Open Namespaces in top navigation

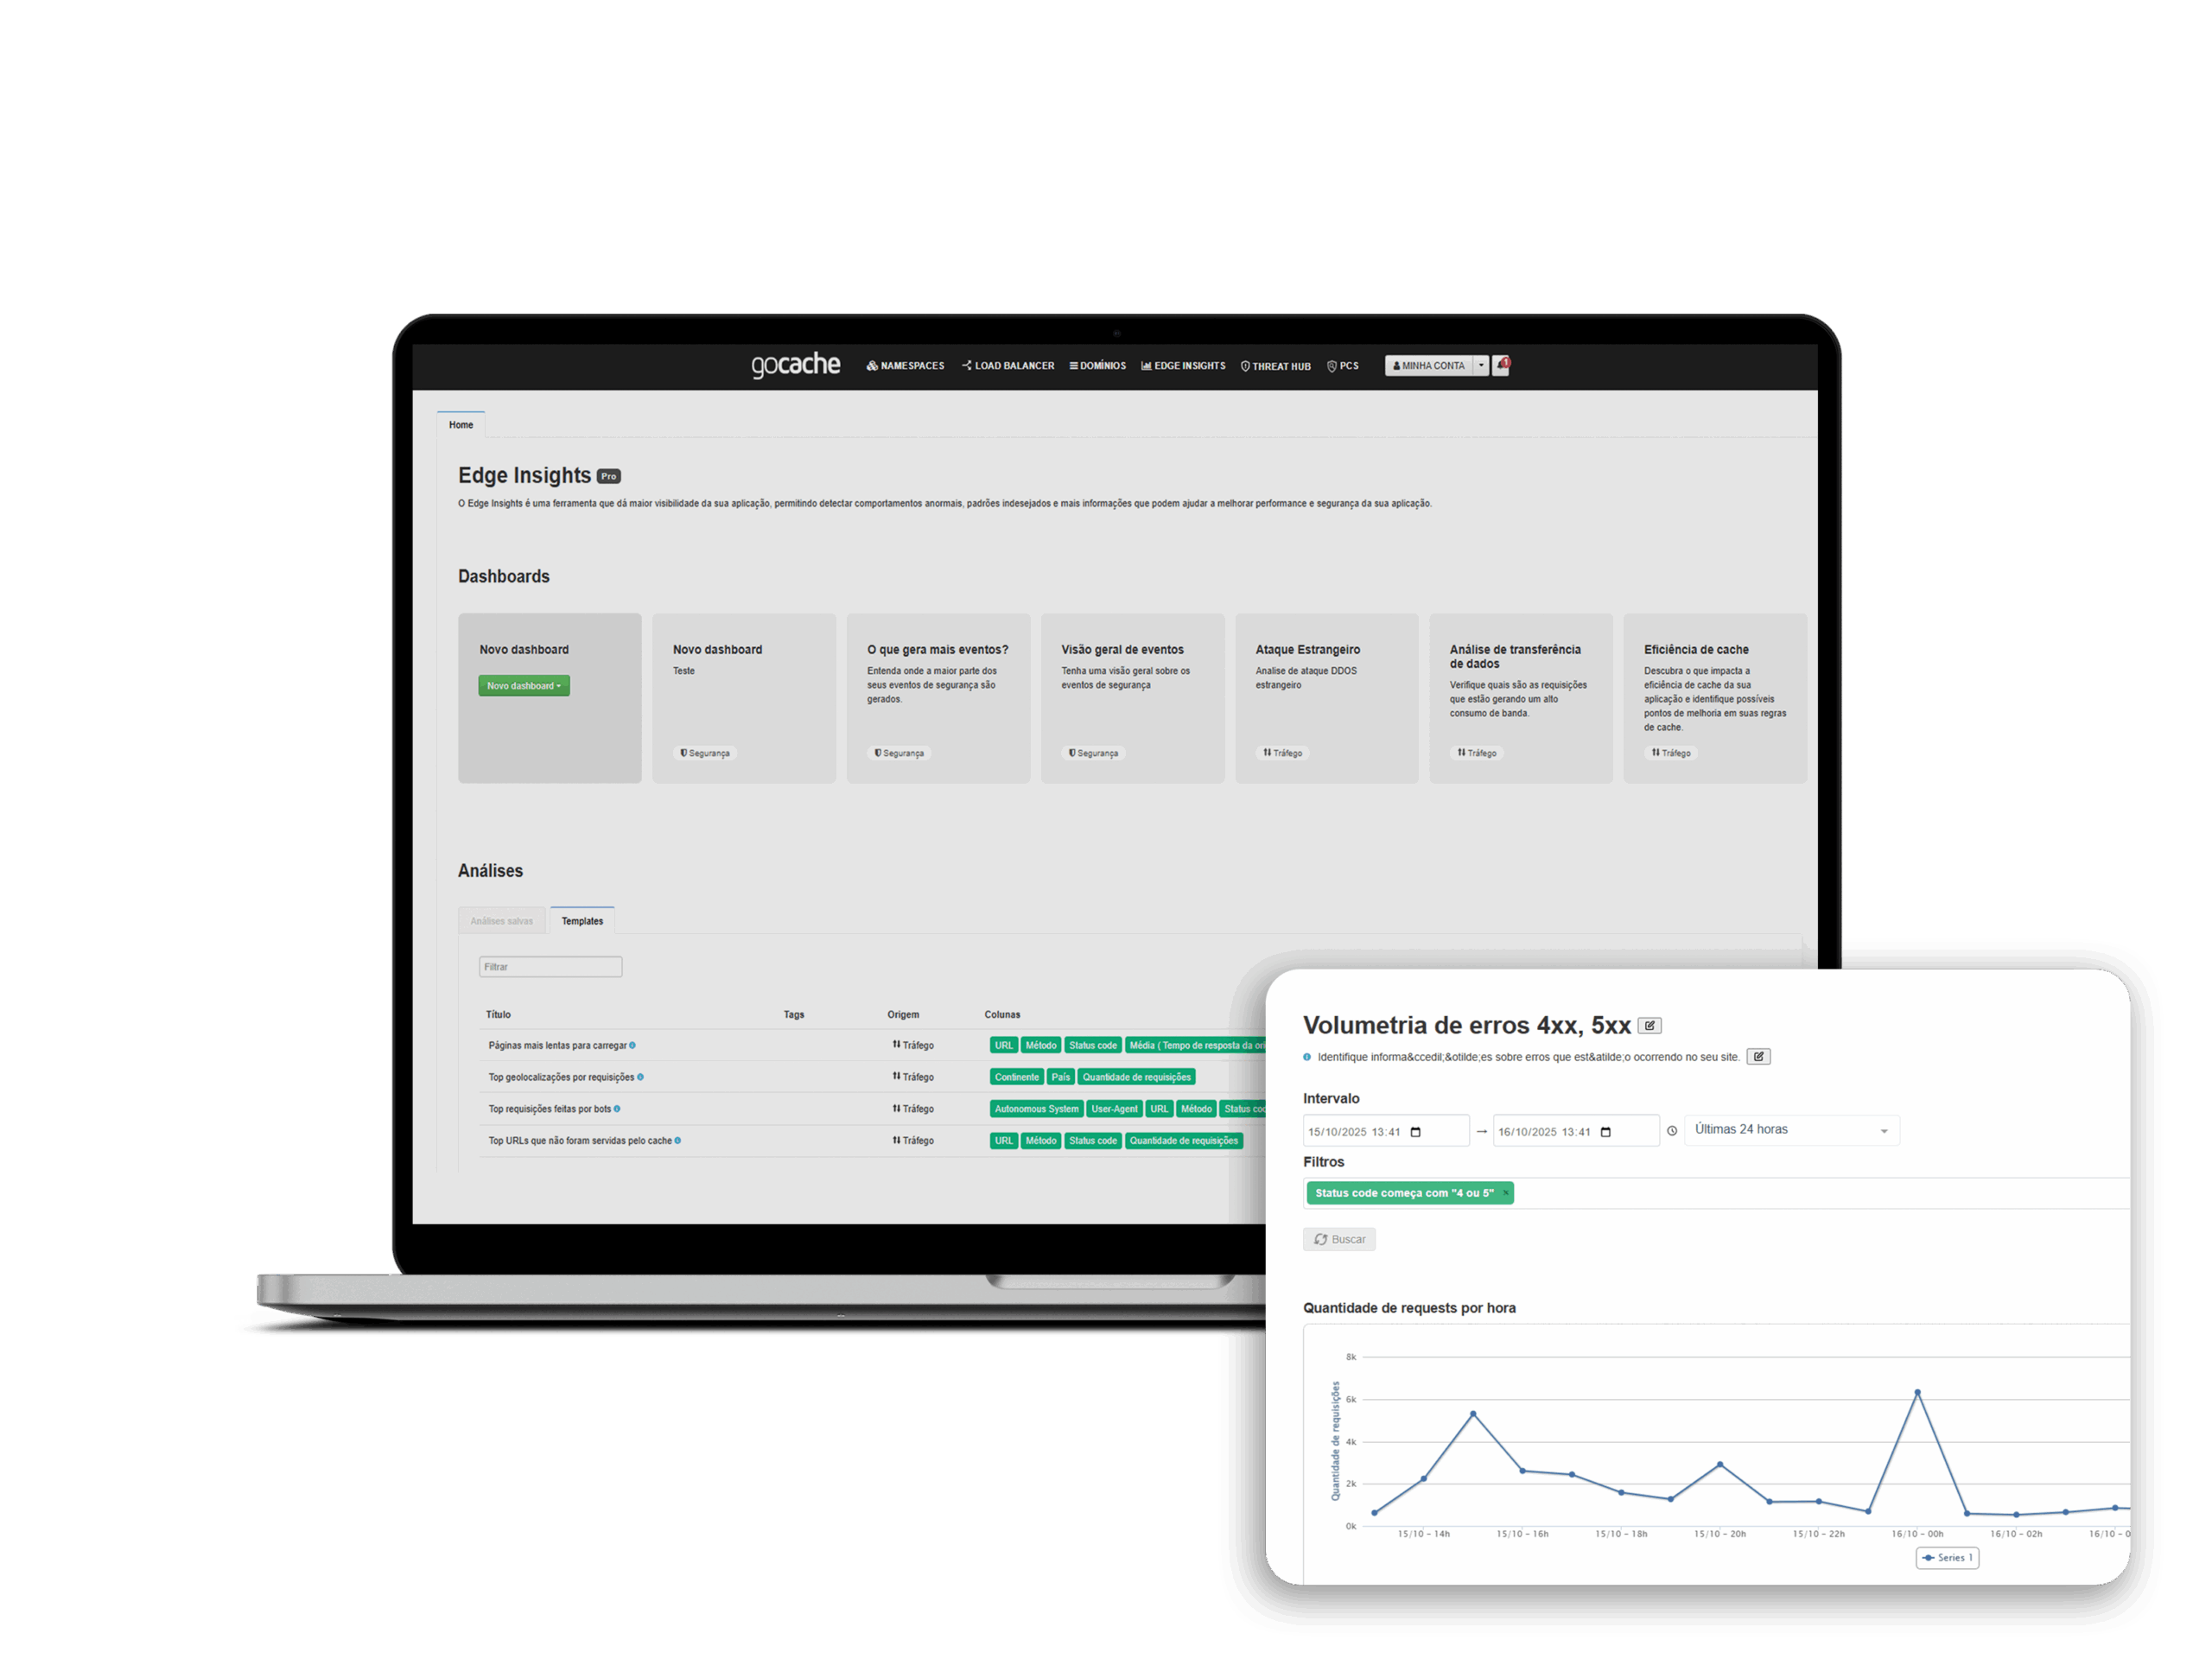[x=905, y=366]
